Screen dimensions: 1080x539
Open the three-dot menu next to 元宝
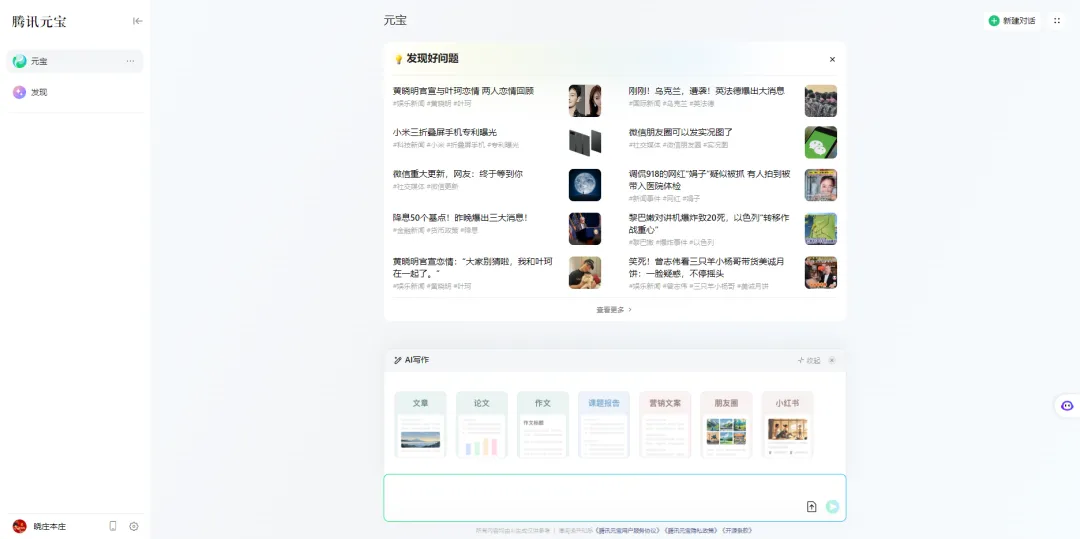coord(130,61)
